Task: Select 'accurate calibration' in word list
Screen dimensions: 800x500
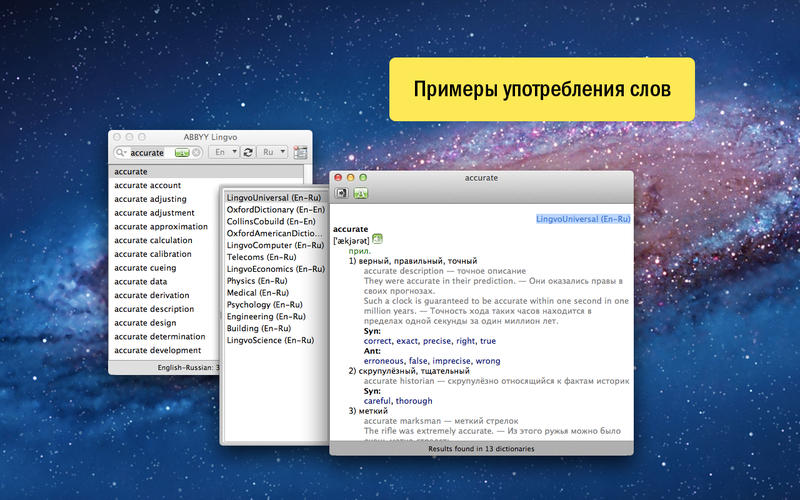Action: tap(153, 254)
